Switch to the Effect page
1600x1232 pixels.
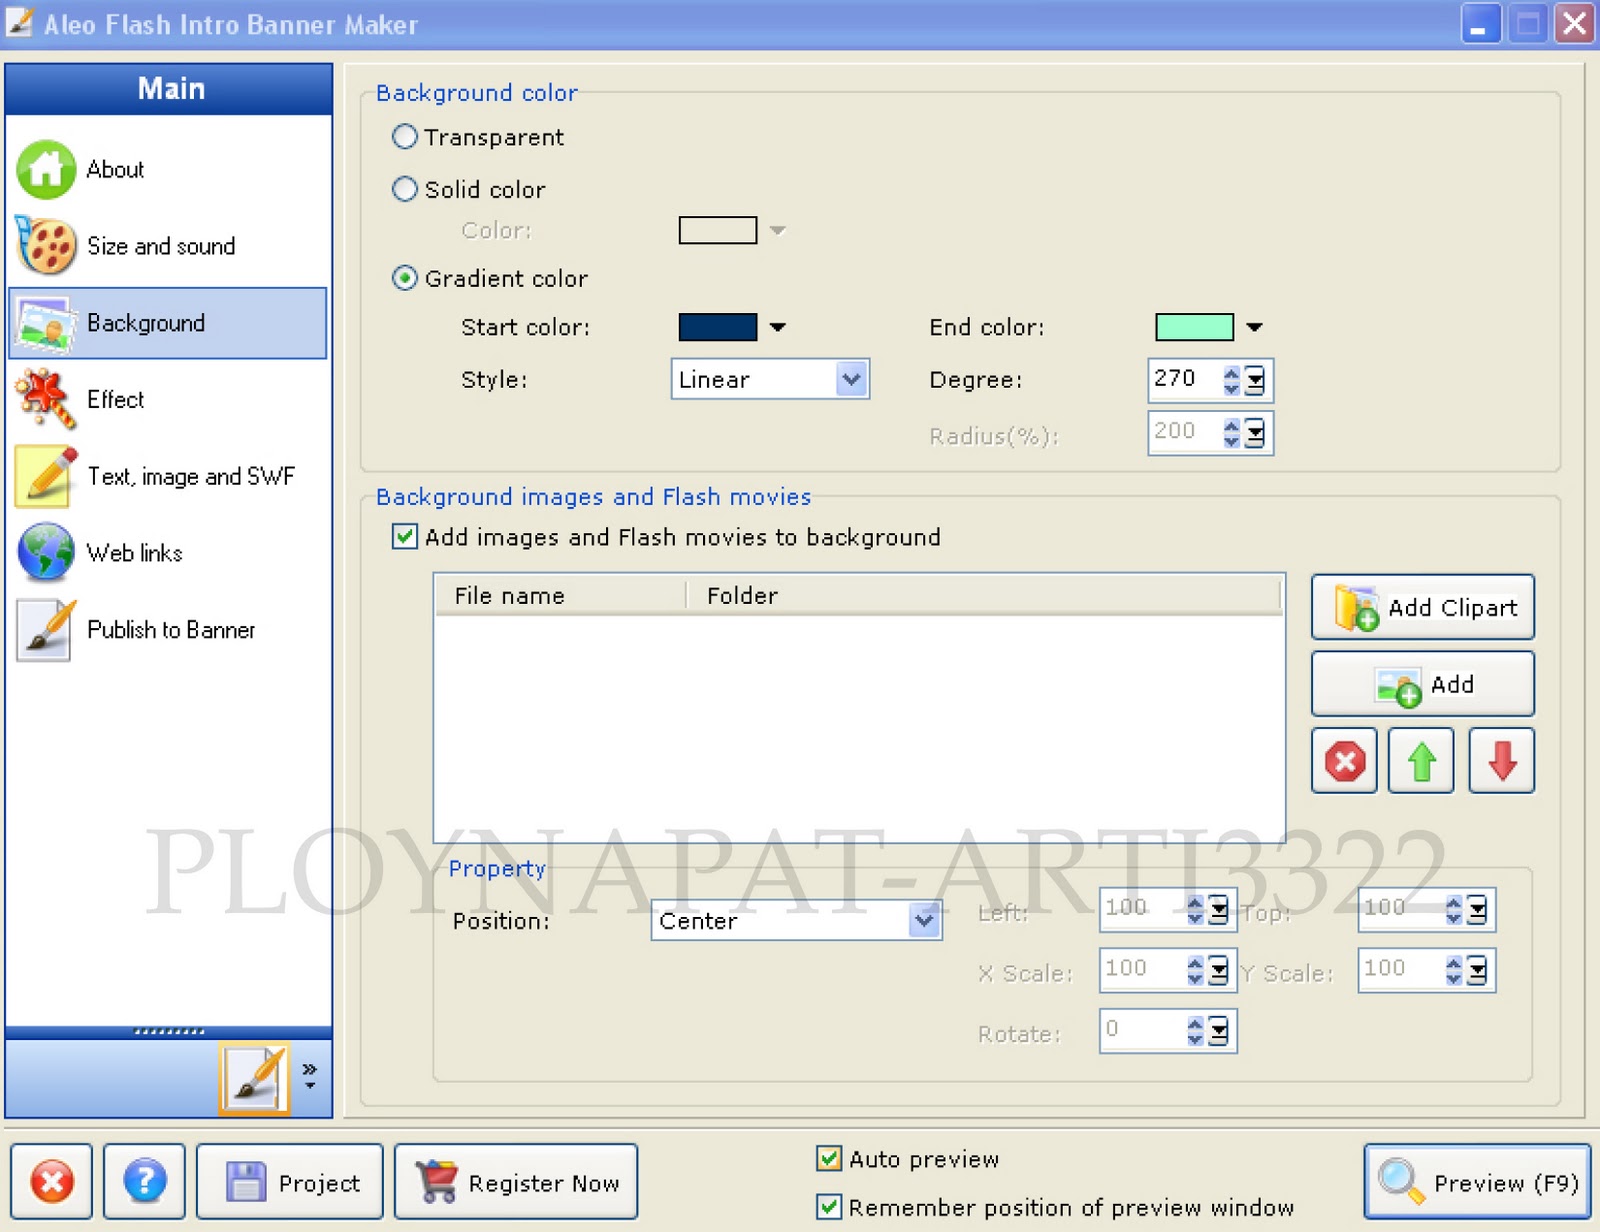click(115, 399)
